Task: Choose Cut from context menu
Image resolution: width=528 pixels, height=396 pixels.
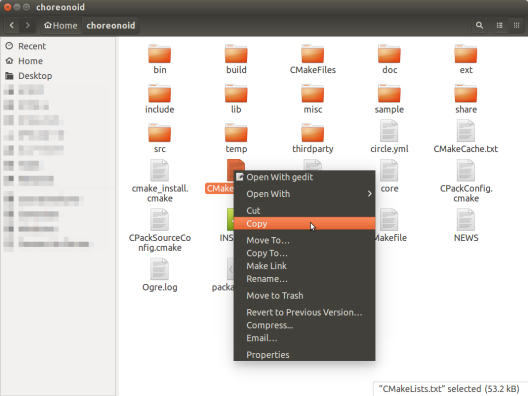Action: (x=304, y=211)
